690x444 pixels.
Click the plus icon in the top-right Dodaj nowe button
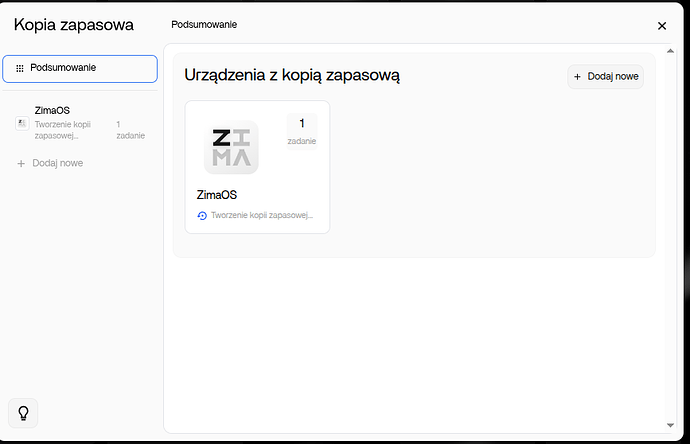(x=577, y=76)
